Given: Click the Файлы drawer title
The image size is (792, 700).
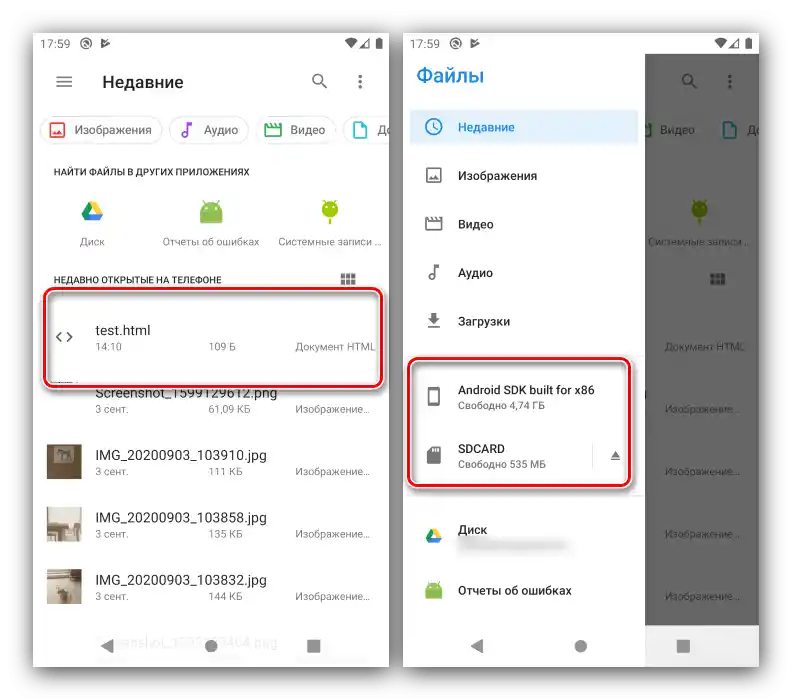Looking at the screenshot, I should tap(450, 75).
